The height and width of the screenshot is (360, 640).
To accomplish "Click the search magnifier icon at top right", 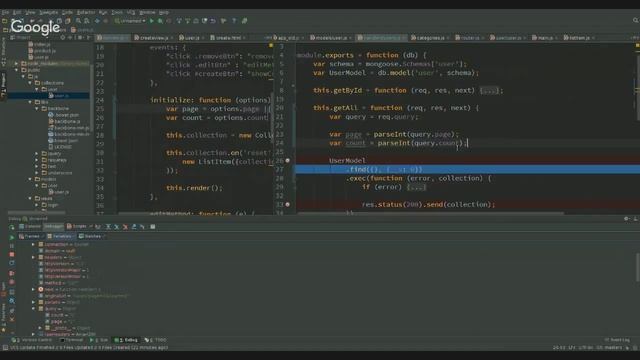I will (x=636, y=20).
